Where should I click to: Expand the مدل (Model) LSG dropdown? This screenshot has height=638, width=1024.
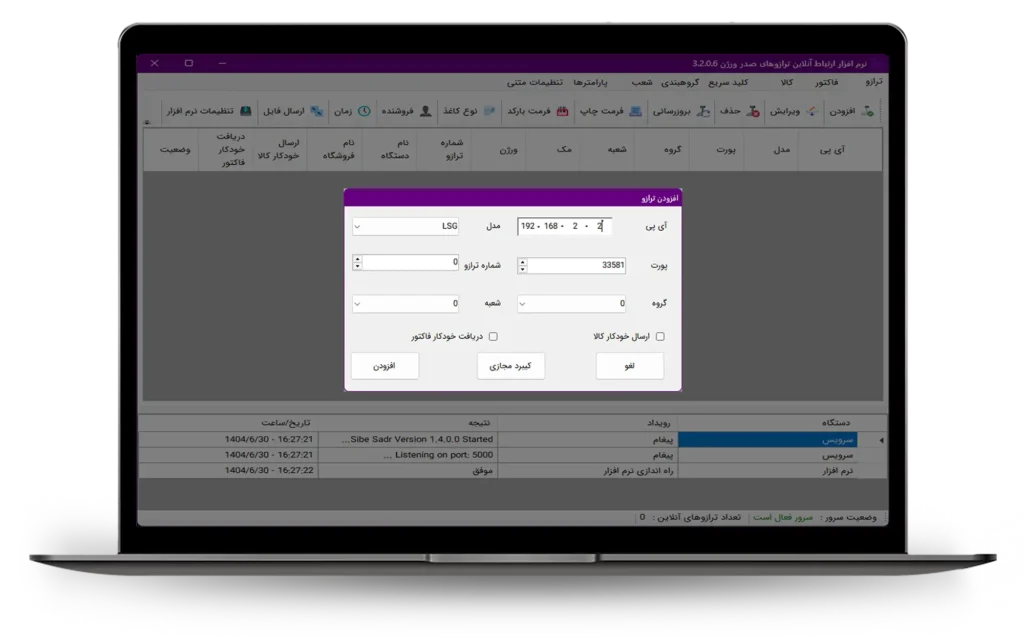[358, 227]
